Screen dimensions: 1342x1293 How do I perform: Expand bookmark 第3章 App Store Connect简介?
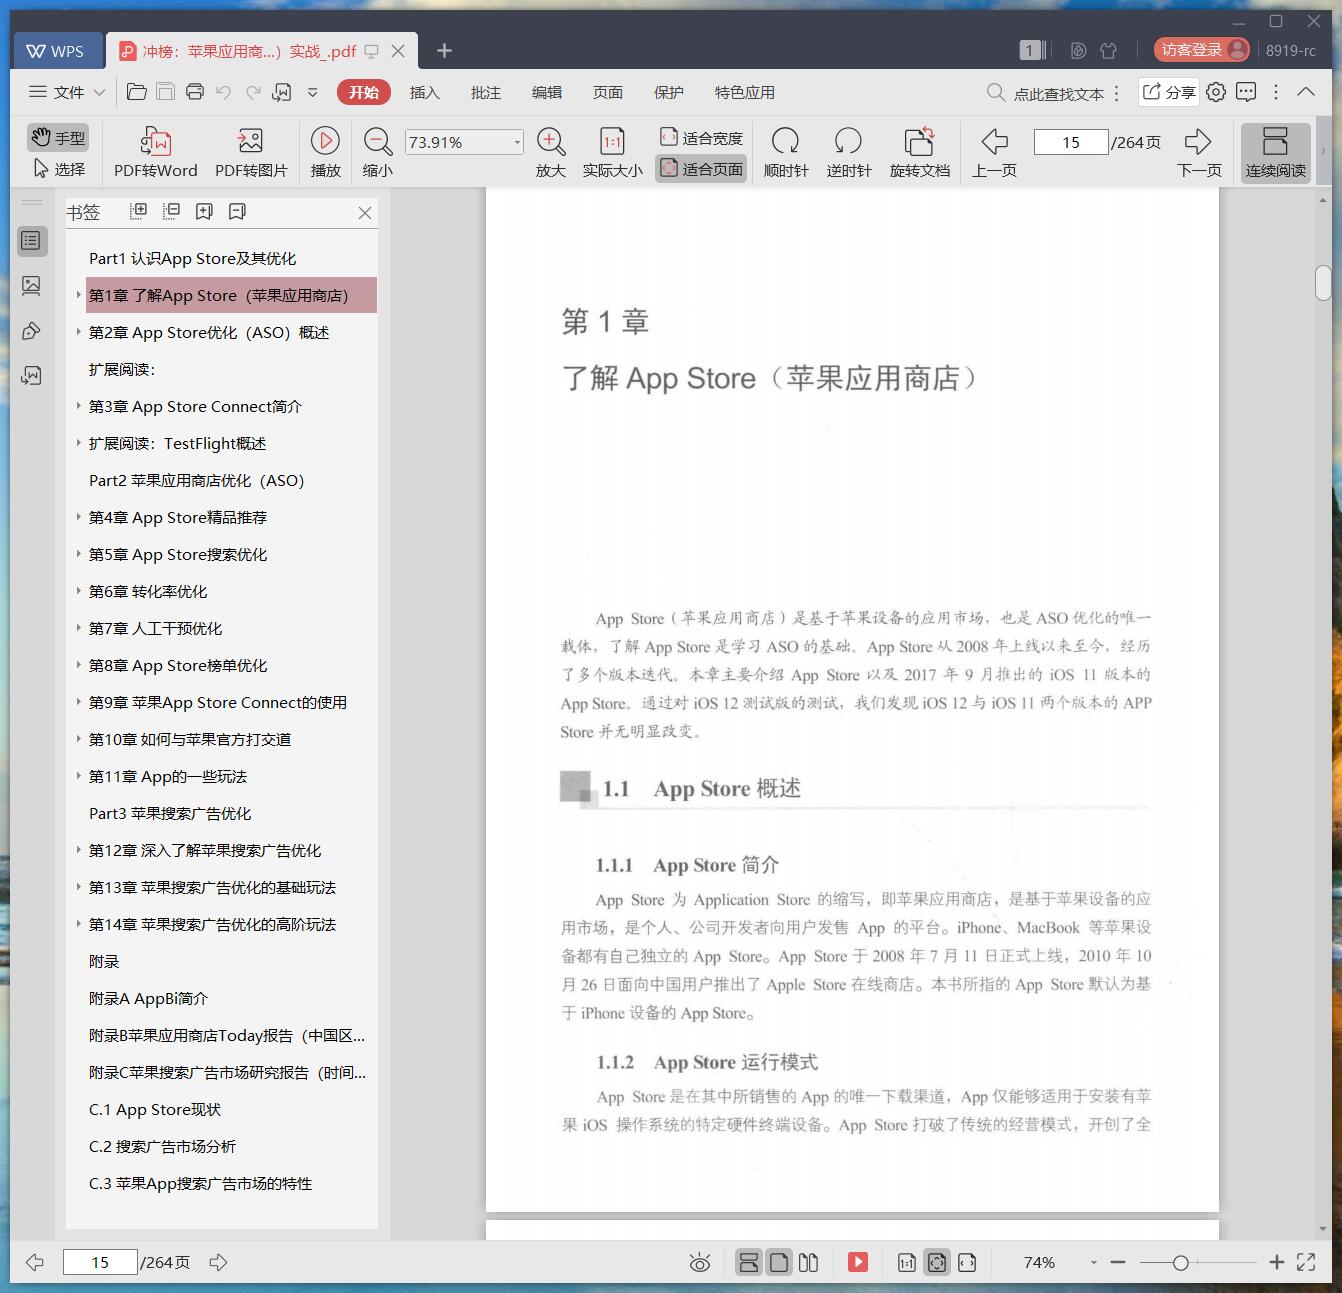click(x=79, y=406)
